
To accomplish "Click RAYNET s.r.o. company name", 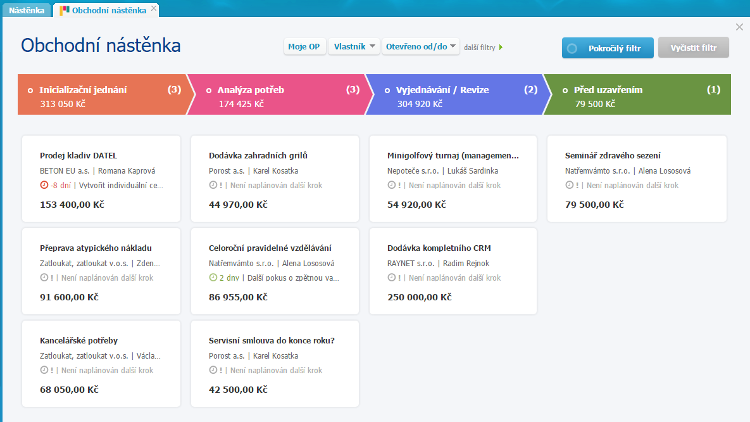I will click(x=410, y=263).
